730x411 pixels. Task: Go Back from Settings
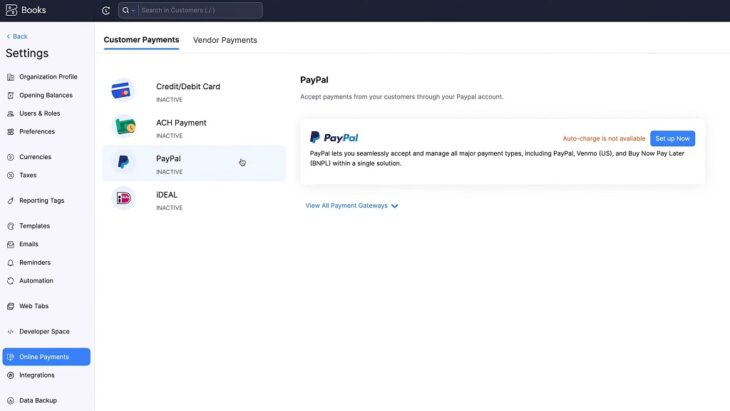pyautogui.click(x=17, y=36)
